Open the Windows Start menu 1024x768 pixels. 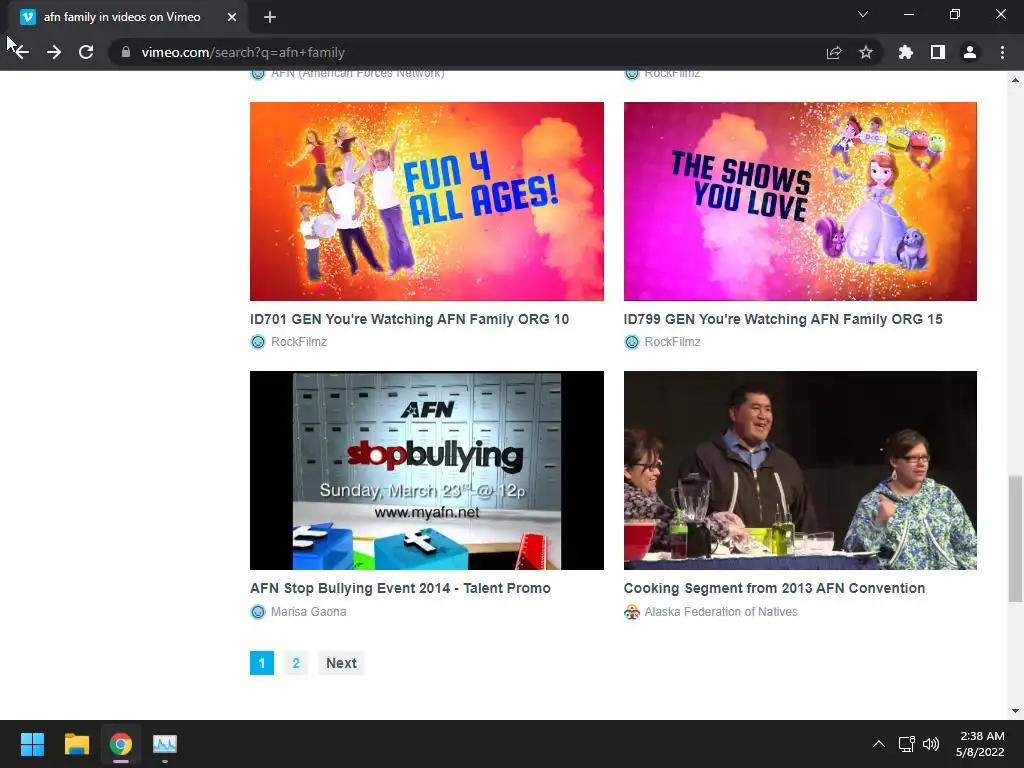point(32,744)
